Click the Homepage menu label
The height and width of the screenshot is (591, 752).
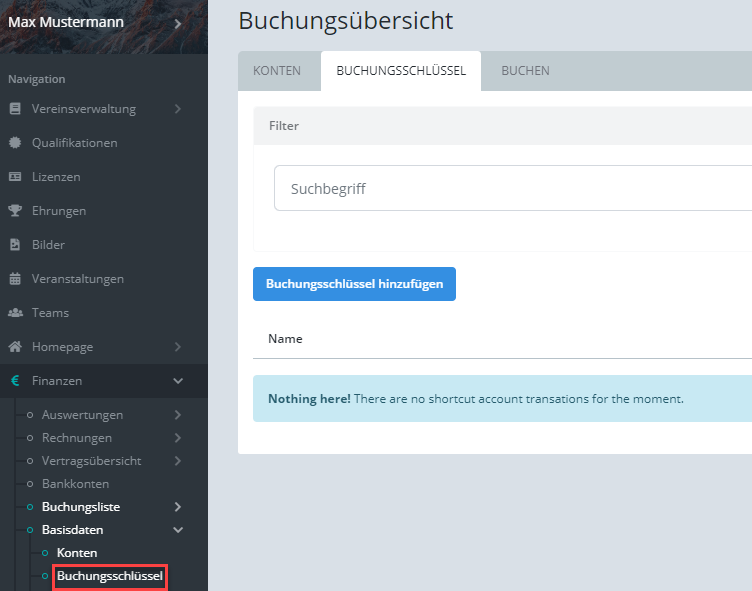pos(62,347)
